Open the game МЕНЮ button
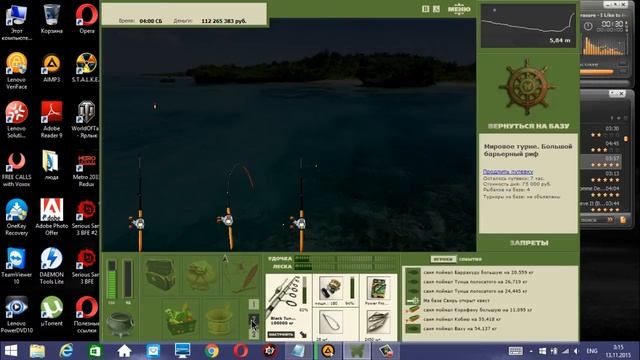The height and width of the screenshot is (360, 640). coord(459,9)
